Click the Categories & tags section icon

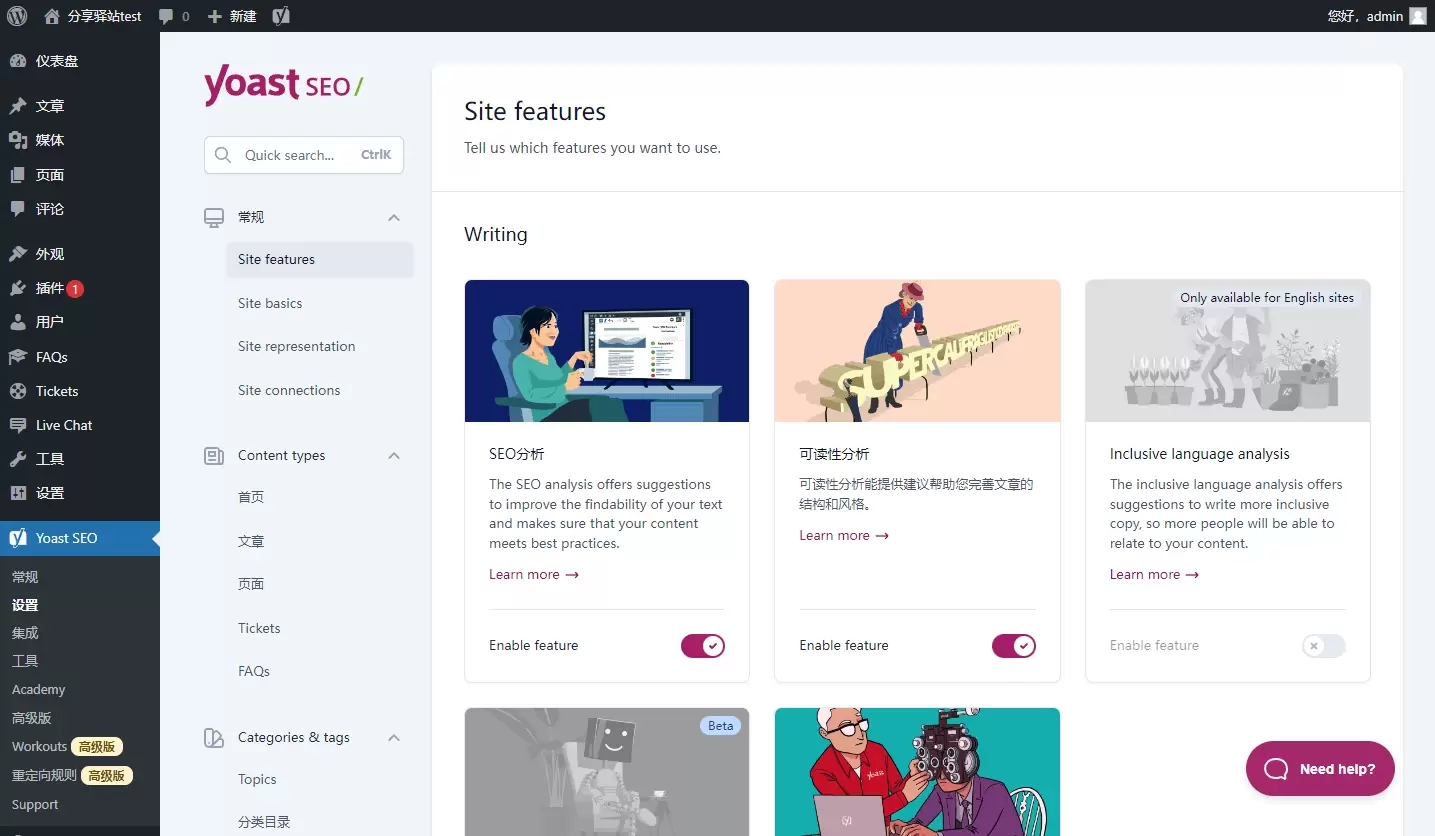click(214, 738)
